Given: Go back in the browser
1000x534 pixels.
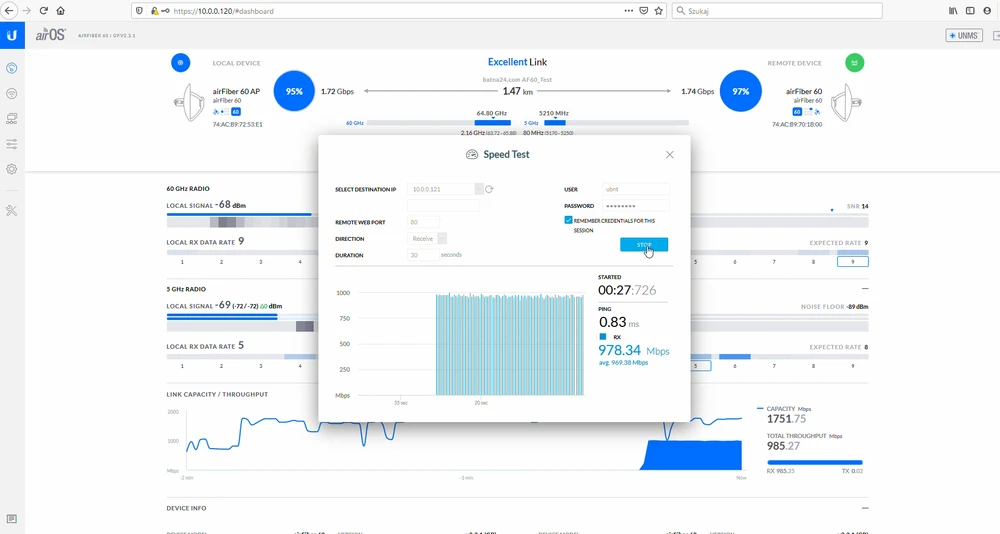Looking at the screenshot, I should (x=9, y=11).
